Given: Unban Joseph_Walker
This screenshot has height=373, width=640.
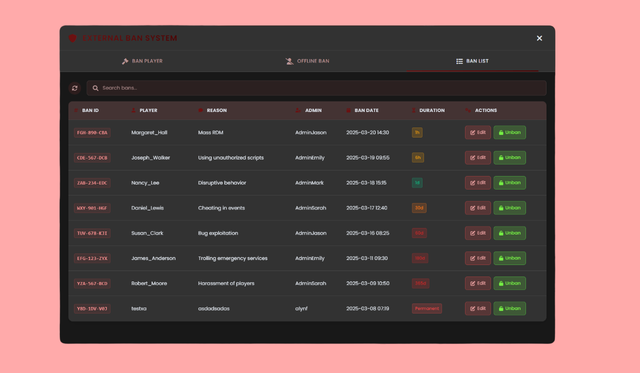Looking at the screenshot, I should (509, 158).
